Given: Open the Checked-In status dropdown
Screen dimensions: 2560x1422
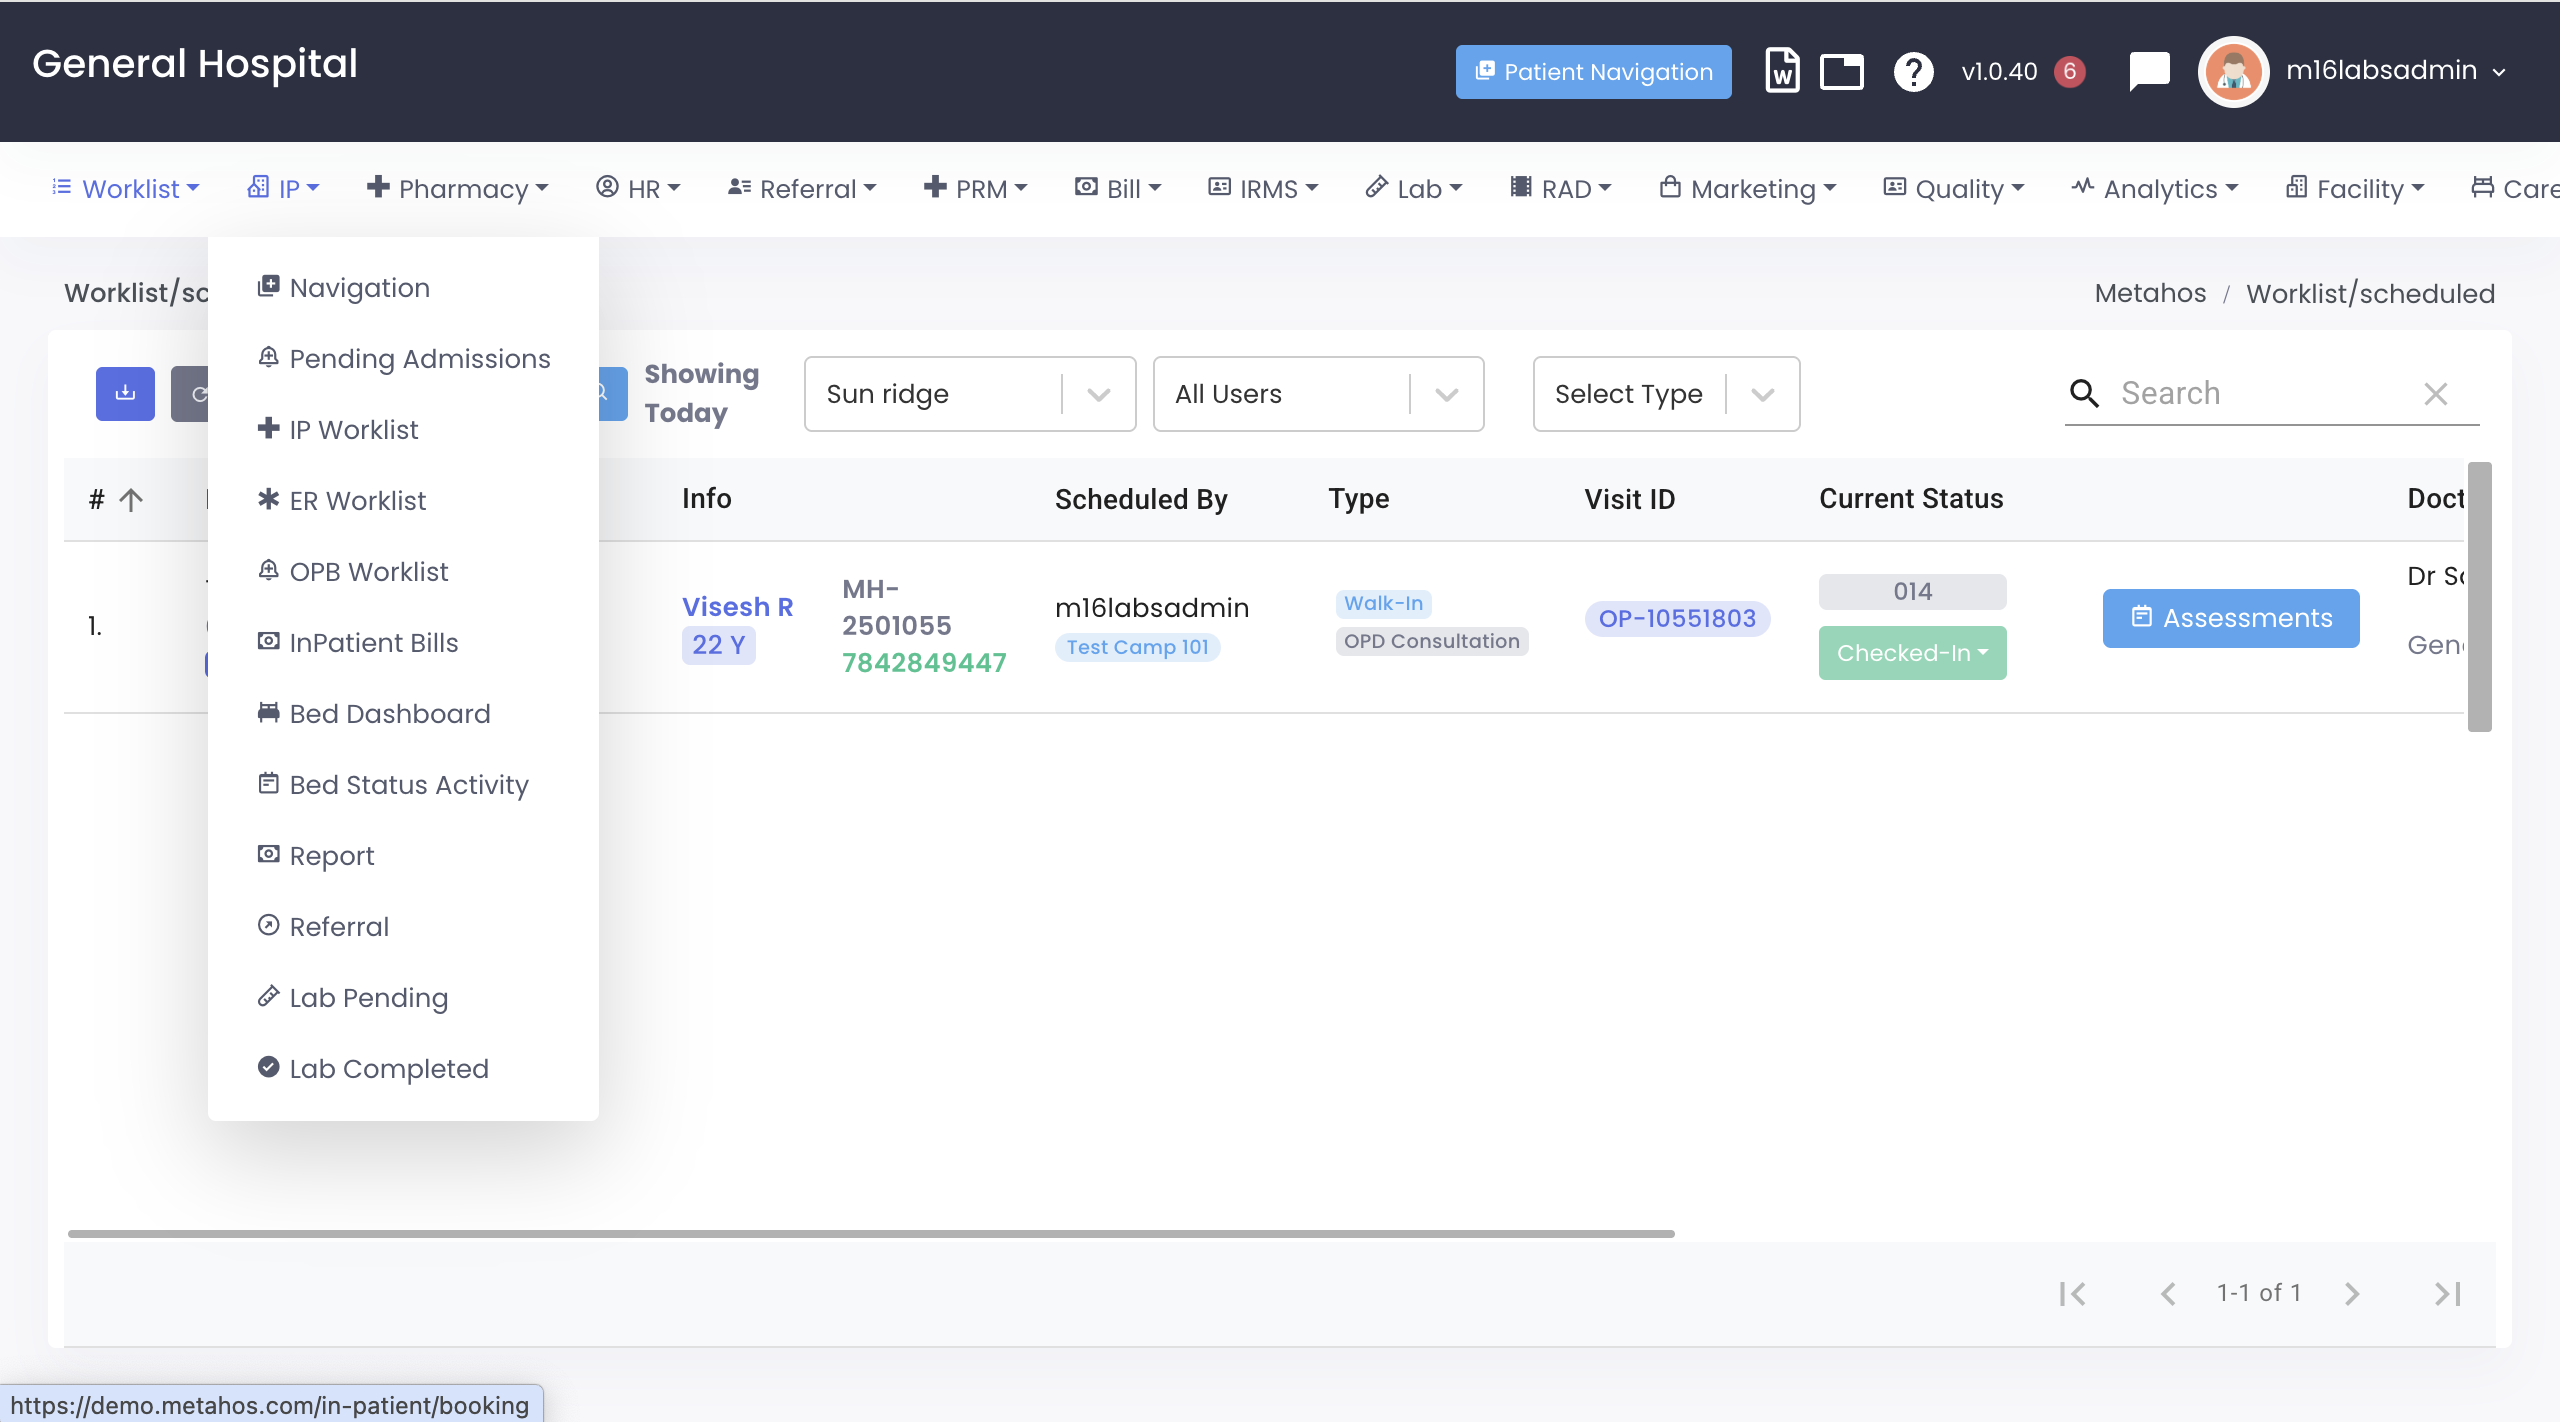Looking at the screenshot, I should 1911,653.
